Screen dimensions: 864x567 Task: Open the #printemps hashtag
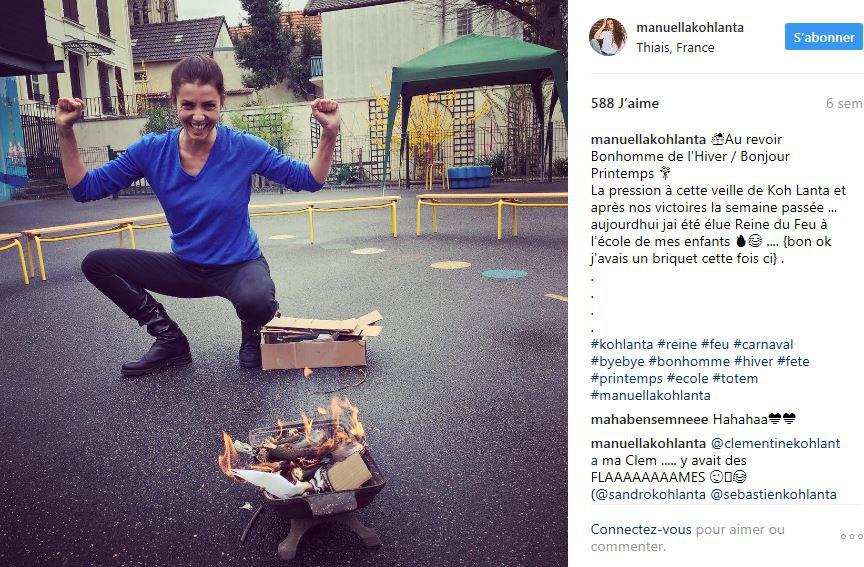627,379
